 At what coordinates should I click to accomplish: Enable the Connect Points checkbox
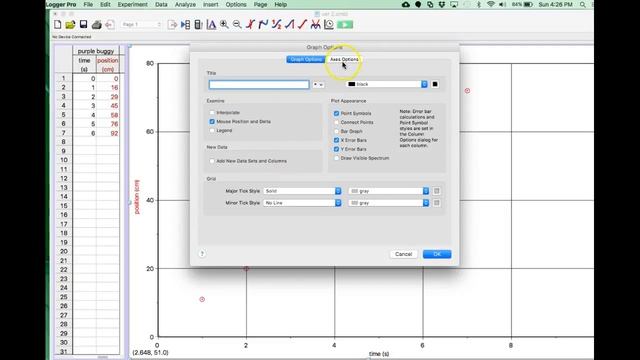[336, 122]
